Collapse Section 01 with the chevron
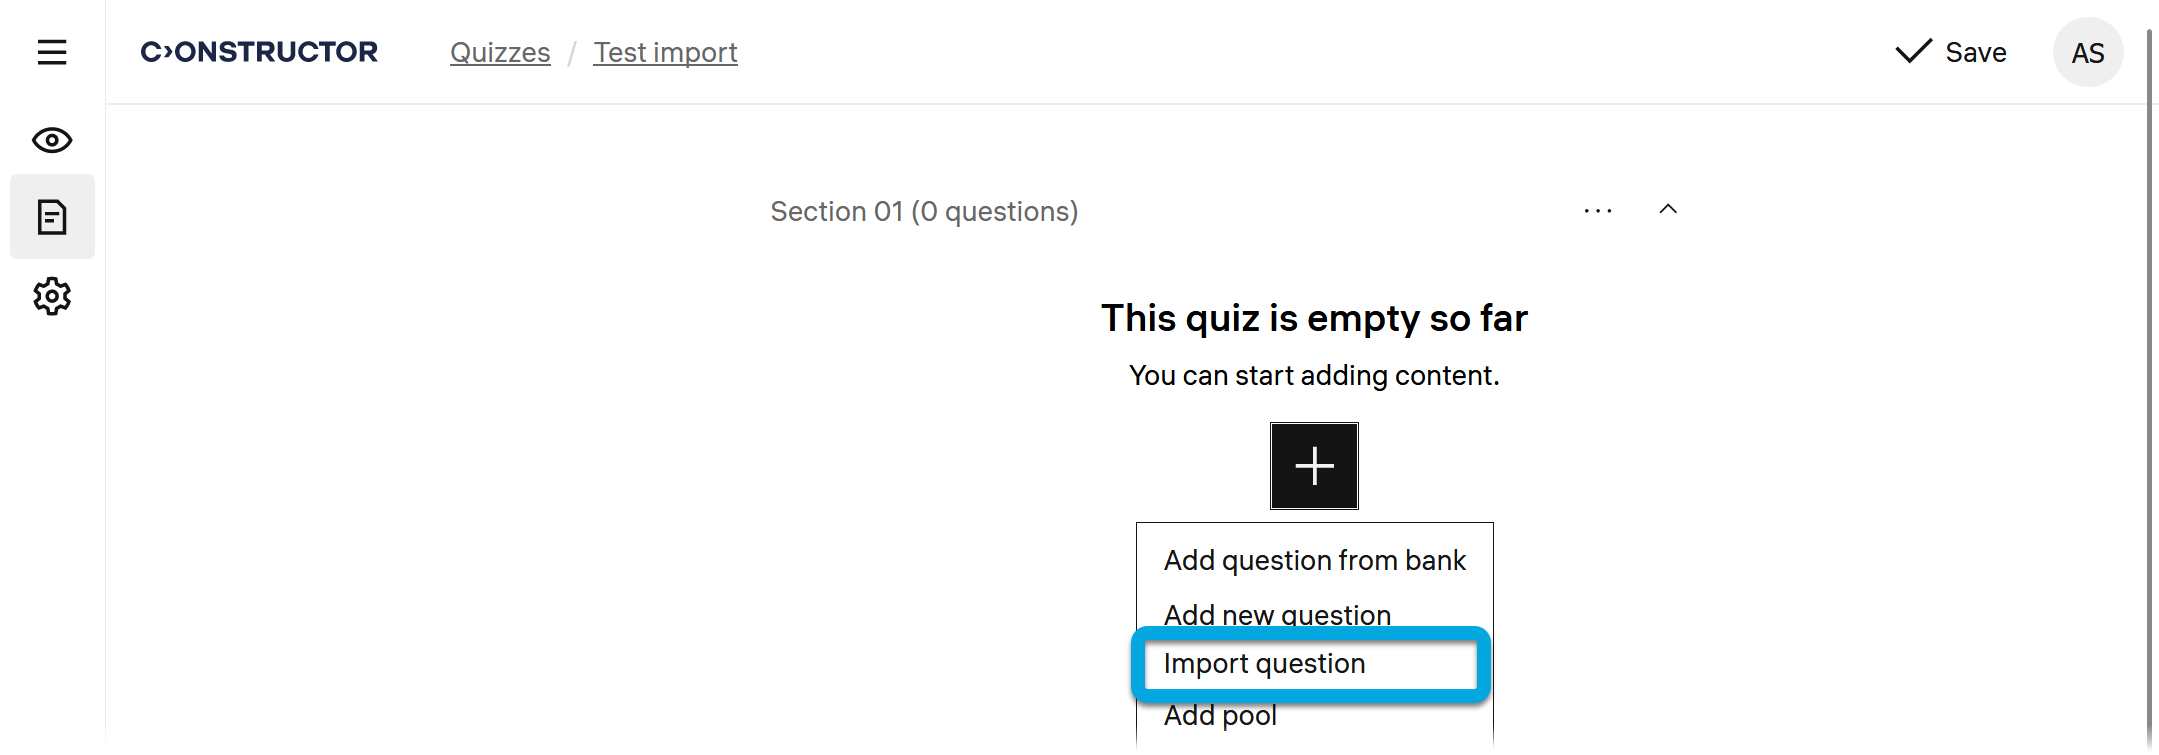This screenshot has width=2159, height=755. [1668, 209]
